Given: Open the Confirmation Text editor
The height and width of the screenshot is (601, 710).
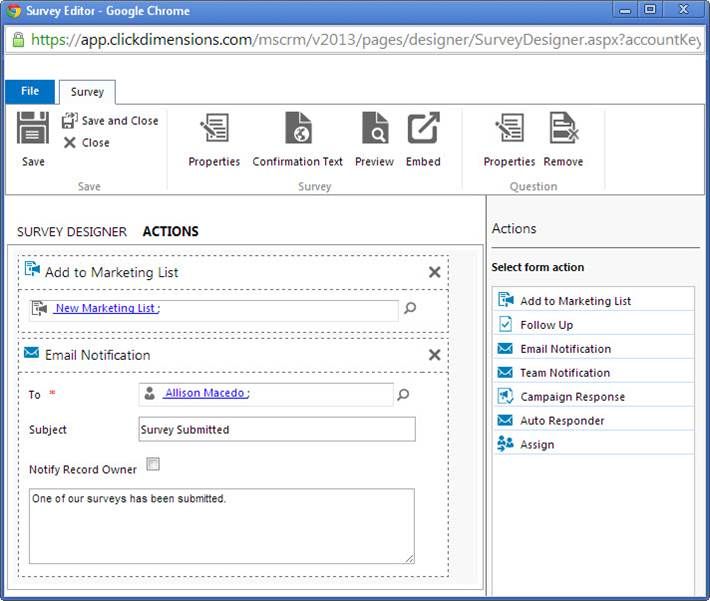Looking at the screenshot, I should [297, 140].
